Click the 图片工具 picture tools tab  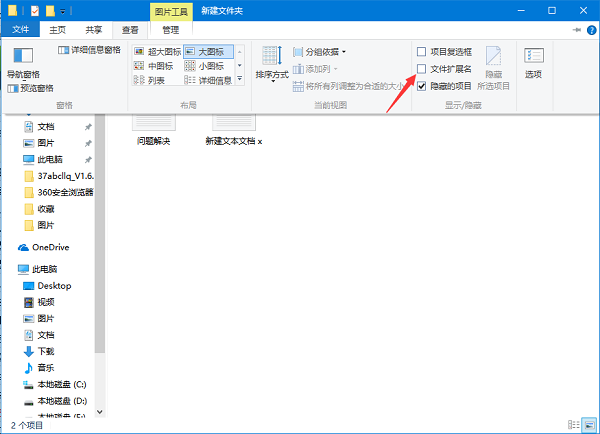171,12
